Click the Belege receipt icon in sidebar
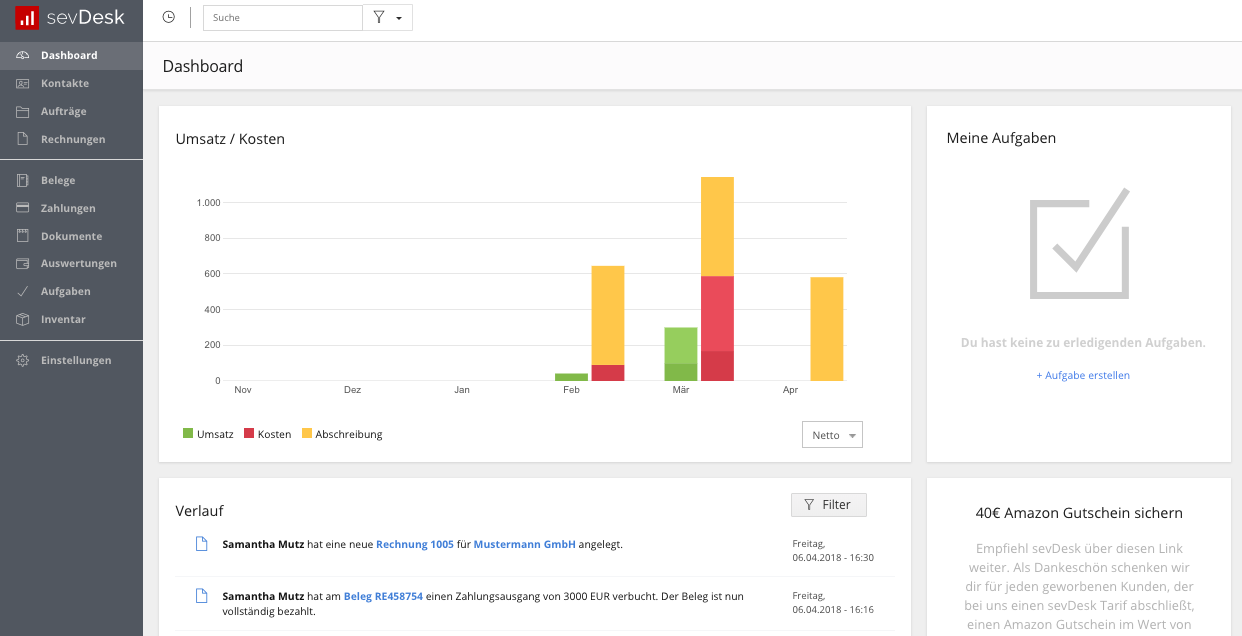The height and width of the screenshot is (636, 1242). coord(23,180)
